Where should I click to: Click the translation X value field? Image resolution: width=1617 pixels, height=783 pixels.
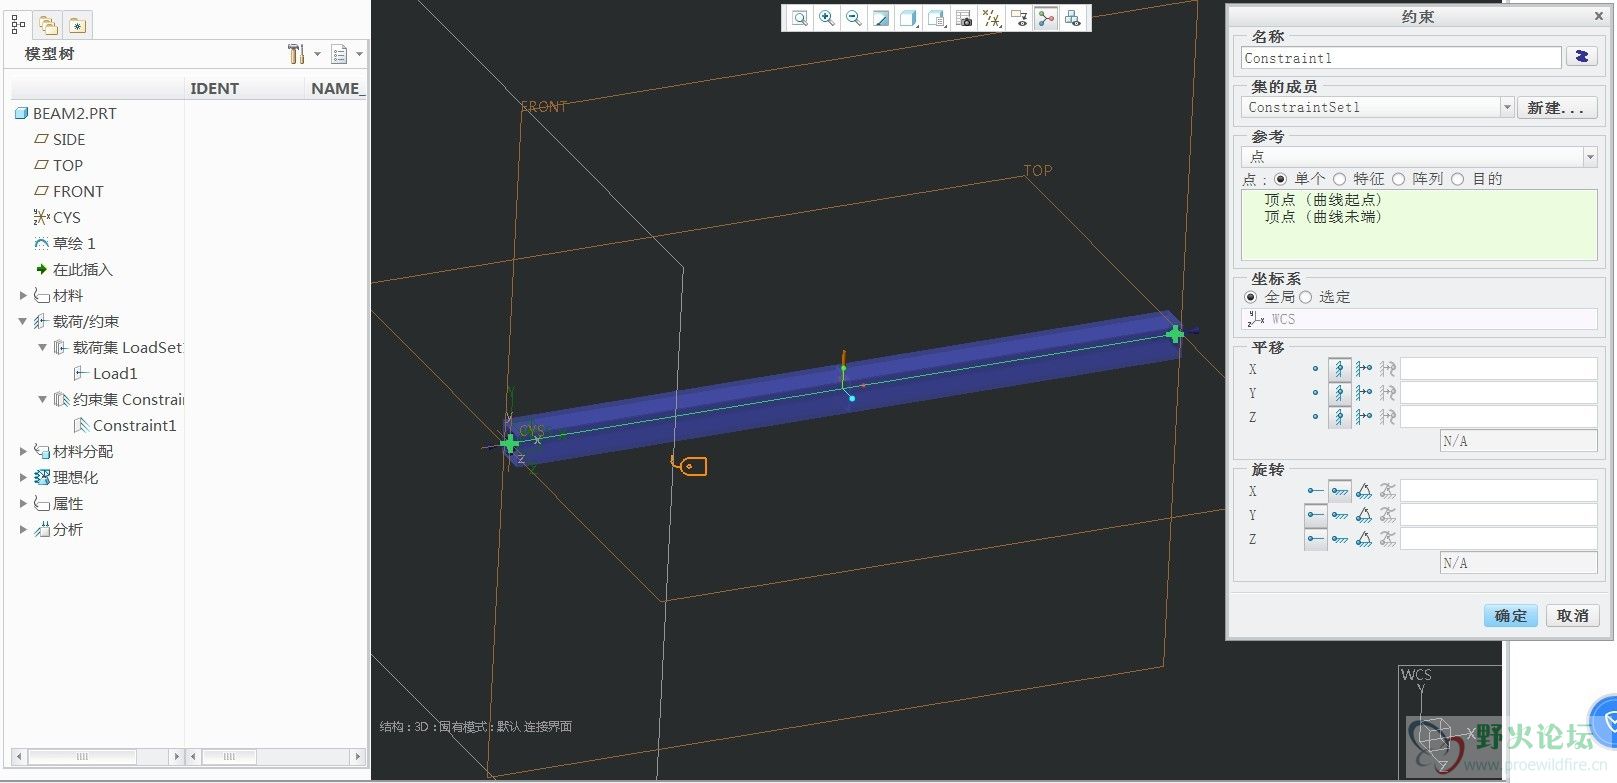pyautogui.click(x=1498, y=369)
